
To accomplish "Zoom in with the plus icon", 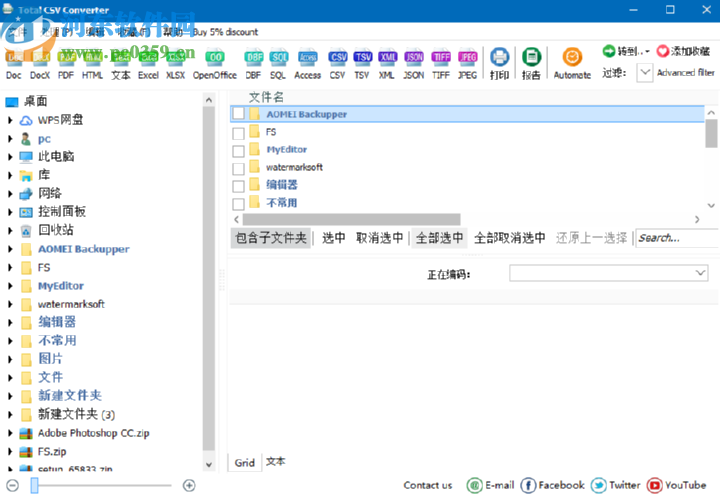I will [189, 485].
